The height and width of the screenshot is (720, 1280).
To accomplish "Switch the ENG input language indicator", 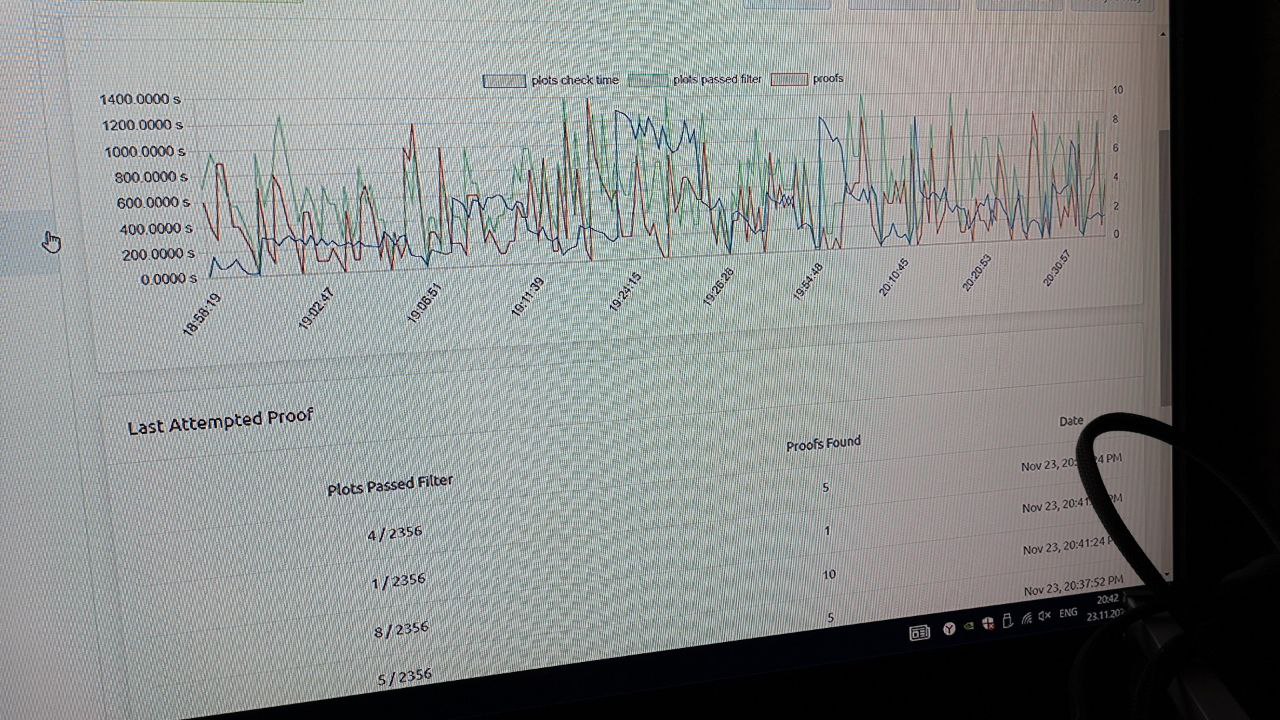I will click(1068, 612).
